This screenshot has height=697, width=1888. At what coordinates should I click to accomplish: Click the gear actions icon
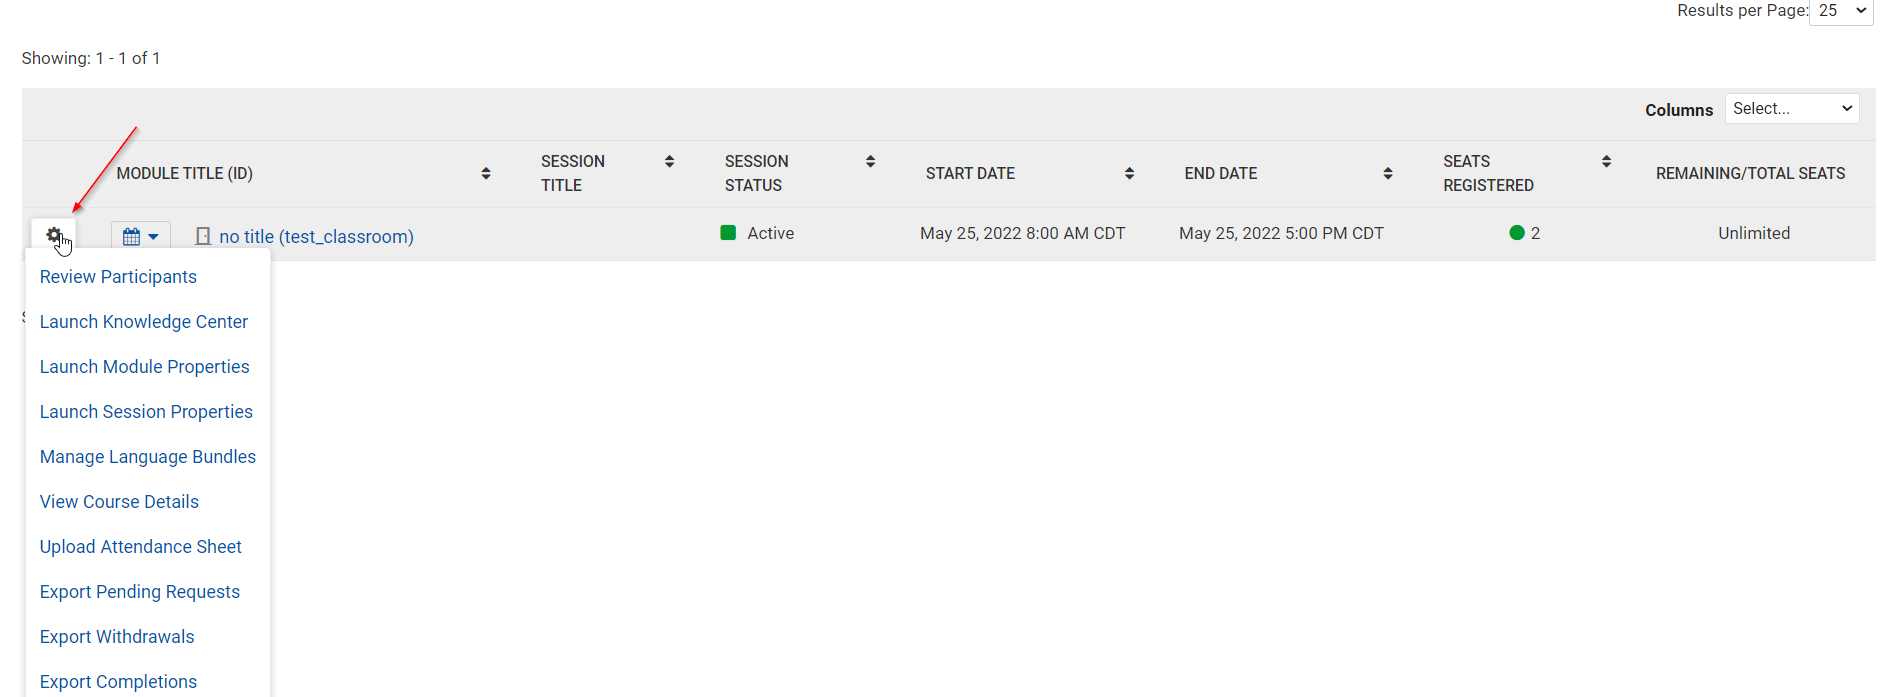(54, 235)
